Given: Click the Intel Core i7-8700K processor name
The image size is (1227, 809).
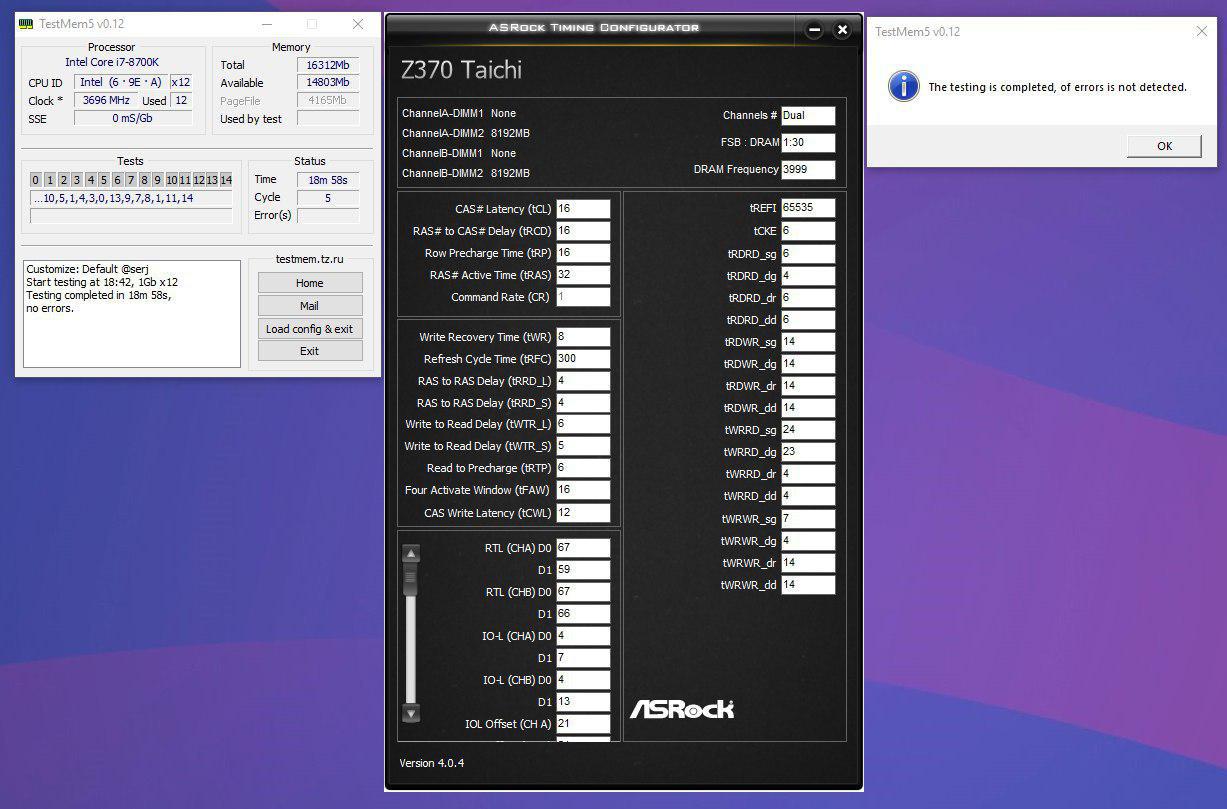Looking at the screenshot, I should coord(112,62).
